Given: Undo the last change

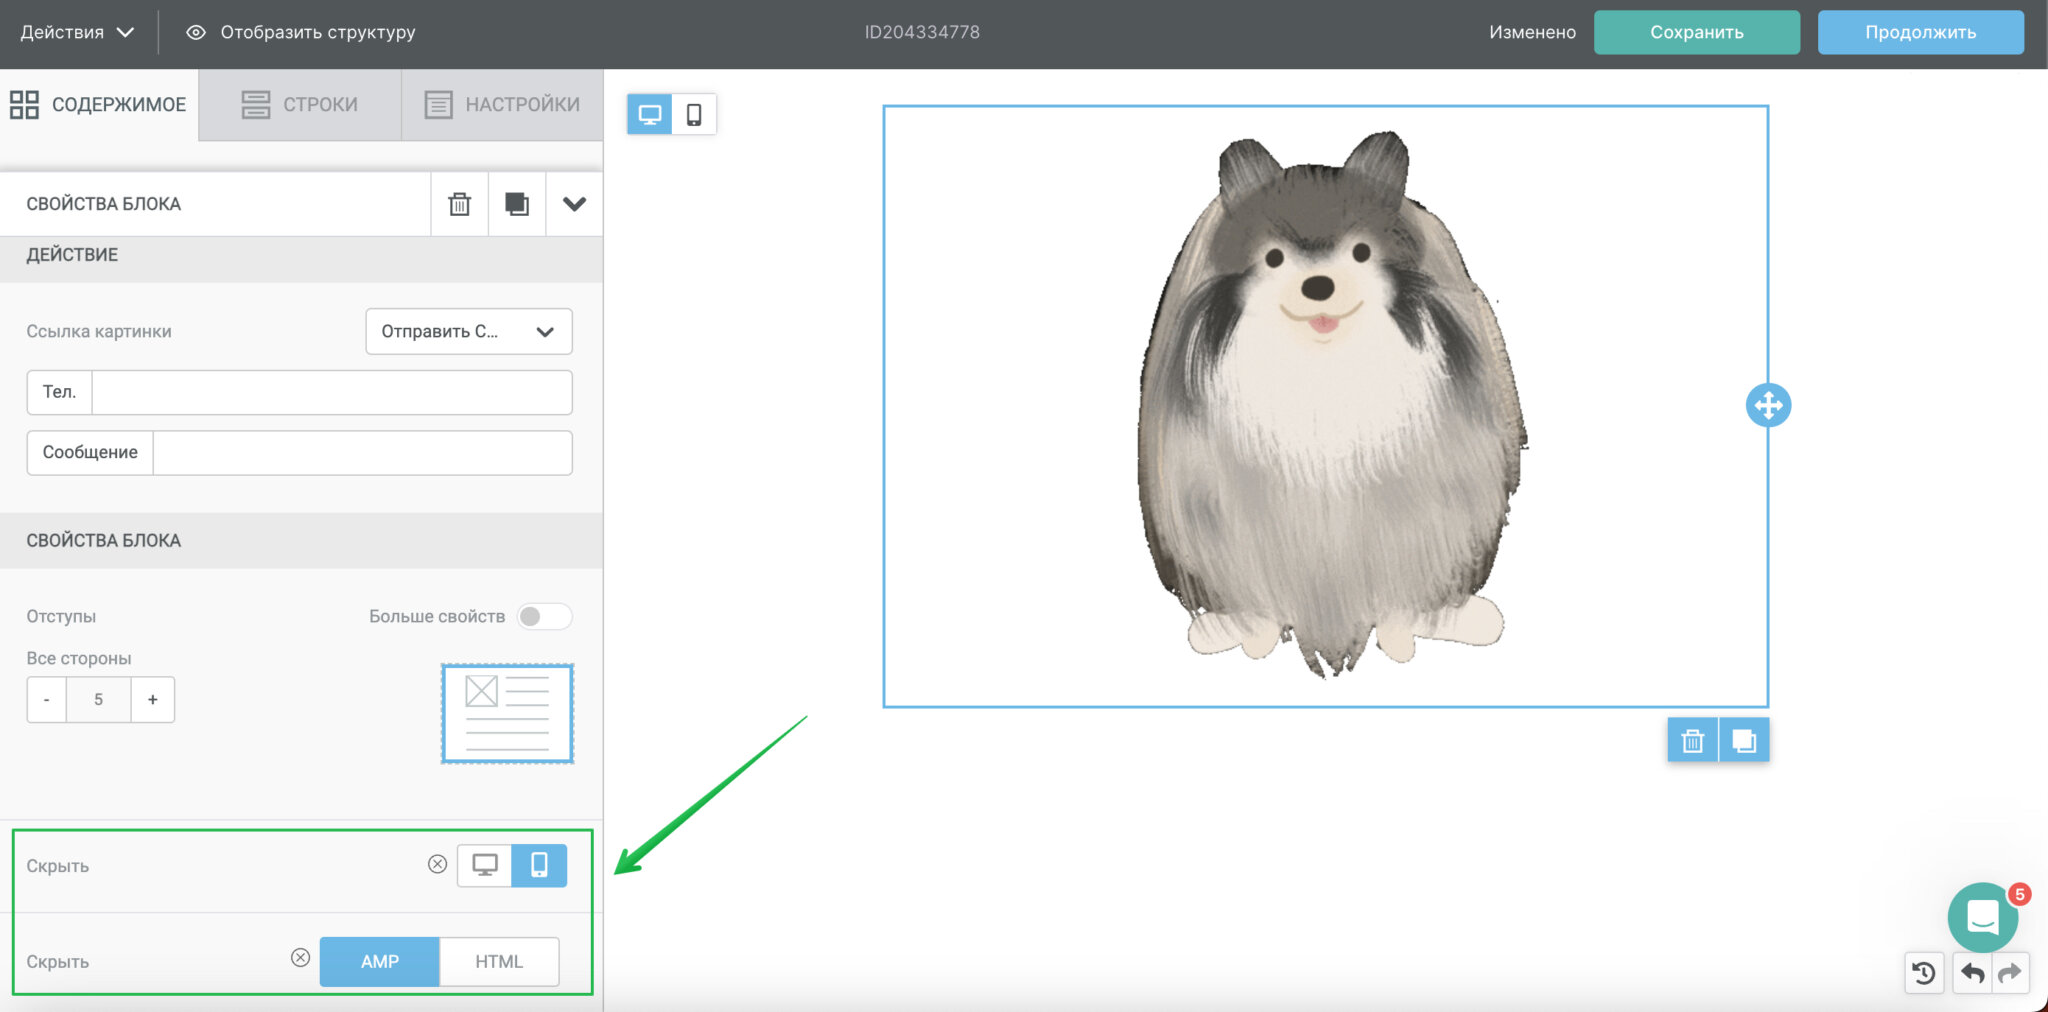Looking at the screenshot, I should pyautogui.click(x=1972, y=973).
